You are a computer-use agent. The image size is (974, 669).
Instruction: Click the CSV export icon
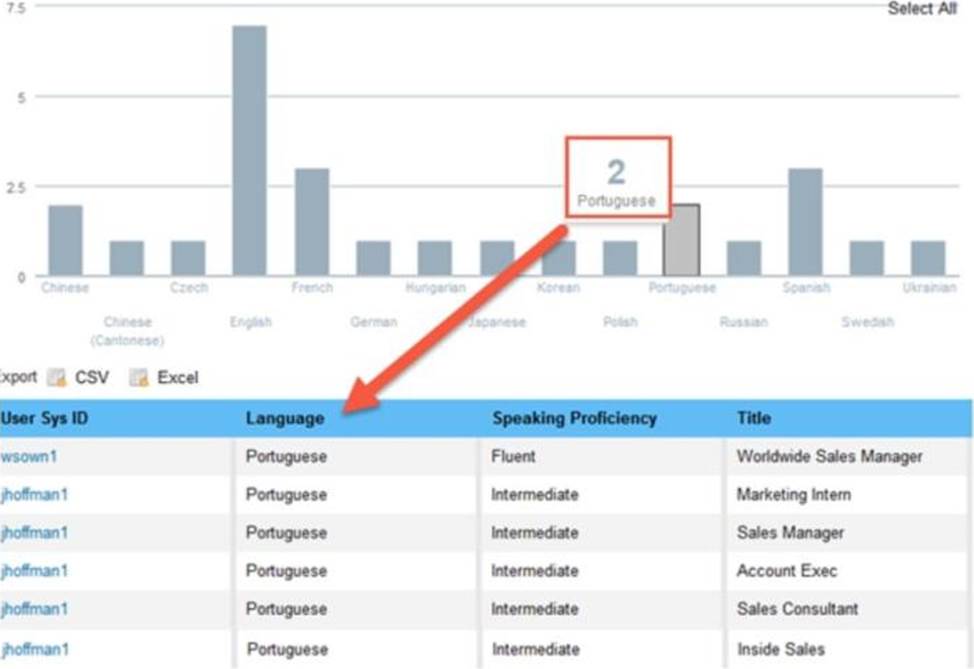57,378
